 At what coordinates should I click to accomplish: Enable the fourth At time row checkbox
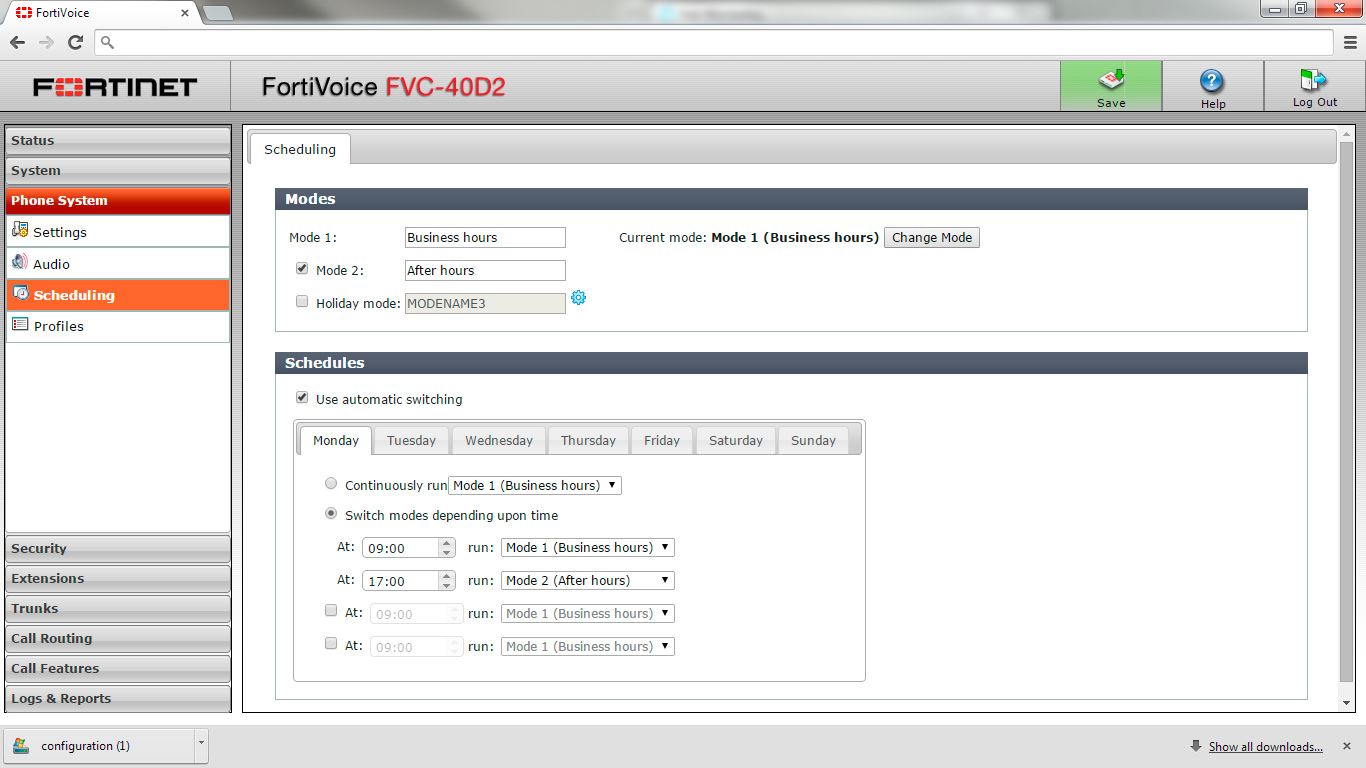pyautogui.click(x=331, y=644)
